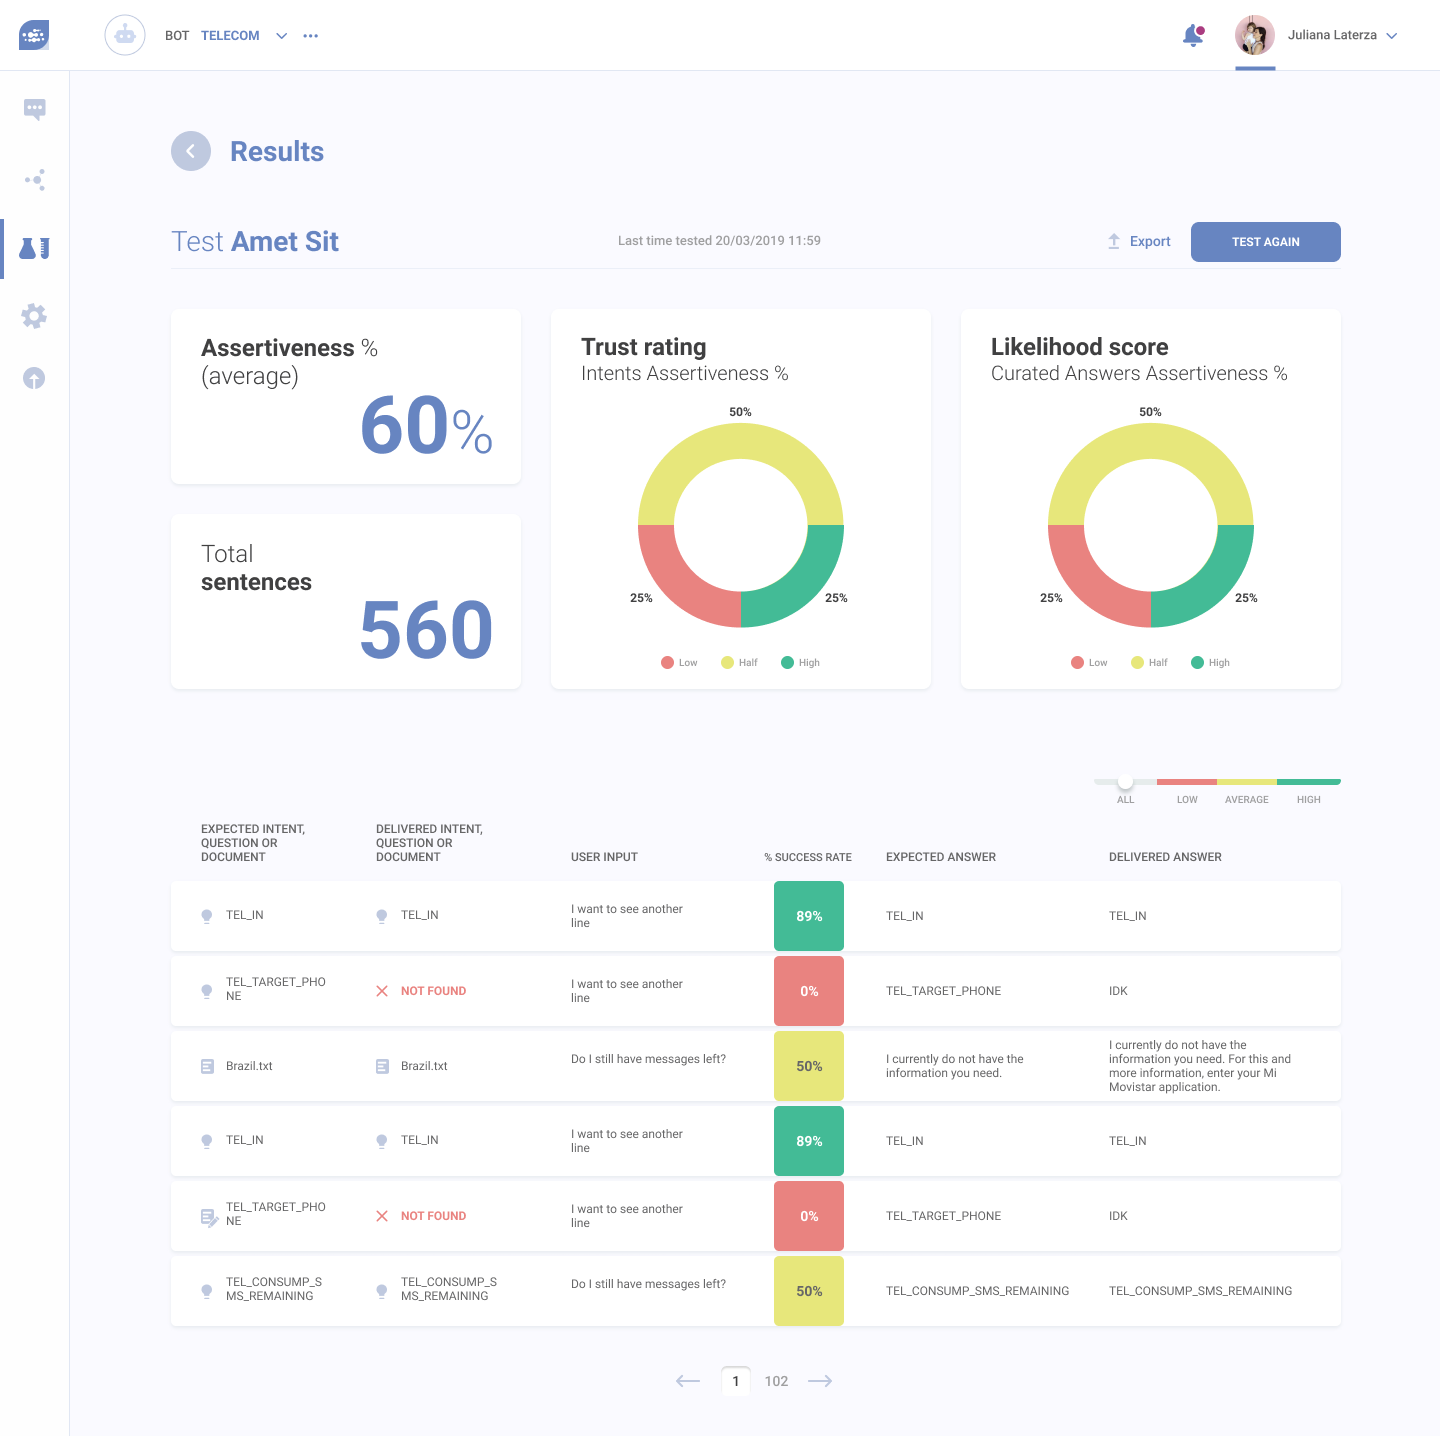Open the three-dots more options menu
Screen dimensions: 1440x1436
point(311,36)
